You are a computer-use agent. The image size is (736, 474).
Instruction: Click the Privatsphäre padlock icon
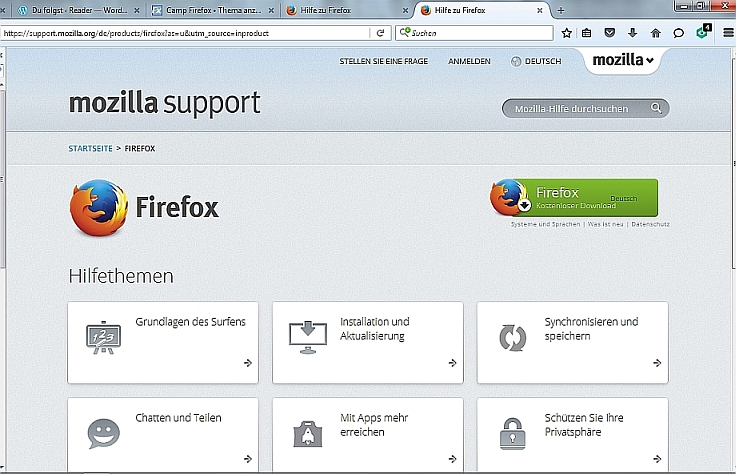pyautogui.click(x=513, y=433)
